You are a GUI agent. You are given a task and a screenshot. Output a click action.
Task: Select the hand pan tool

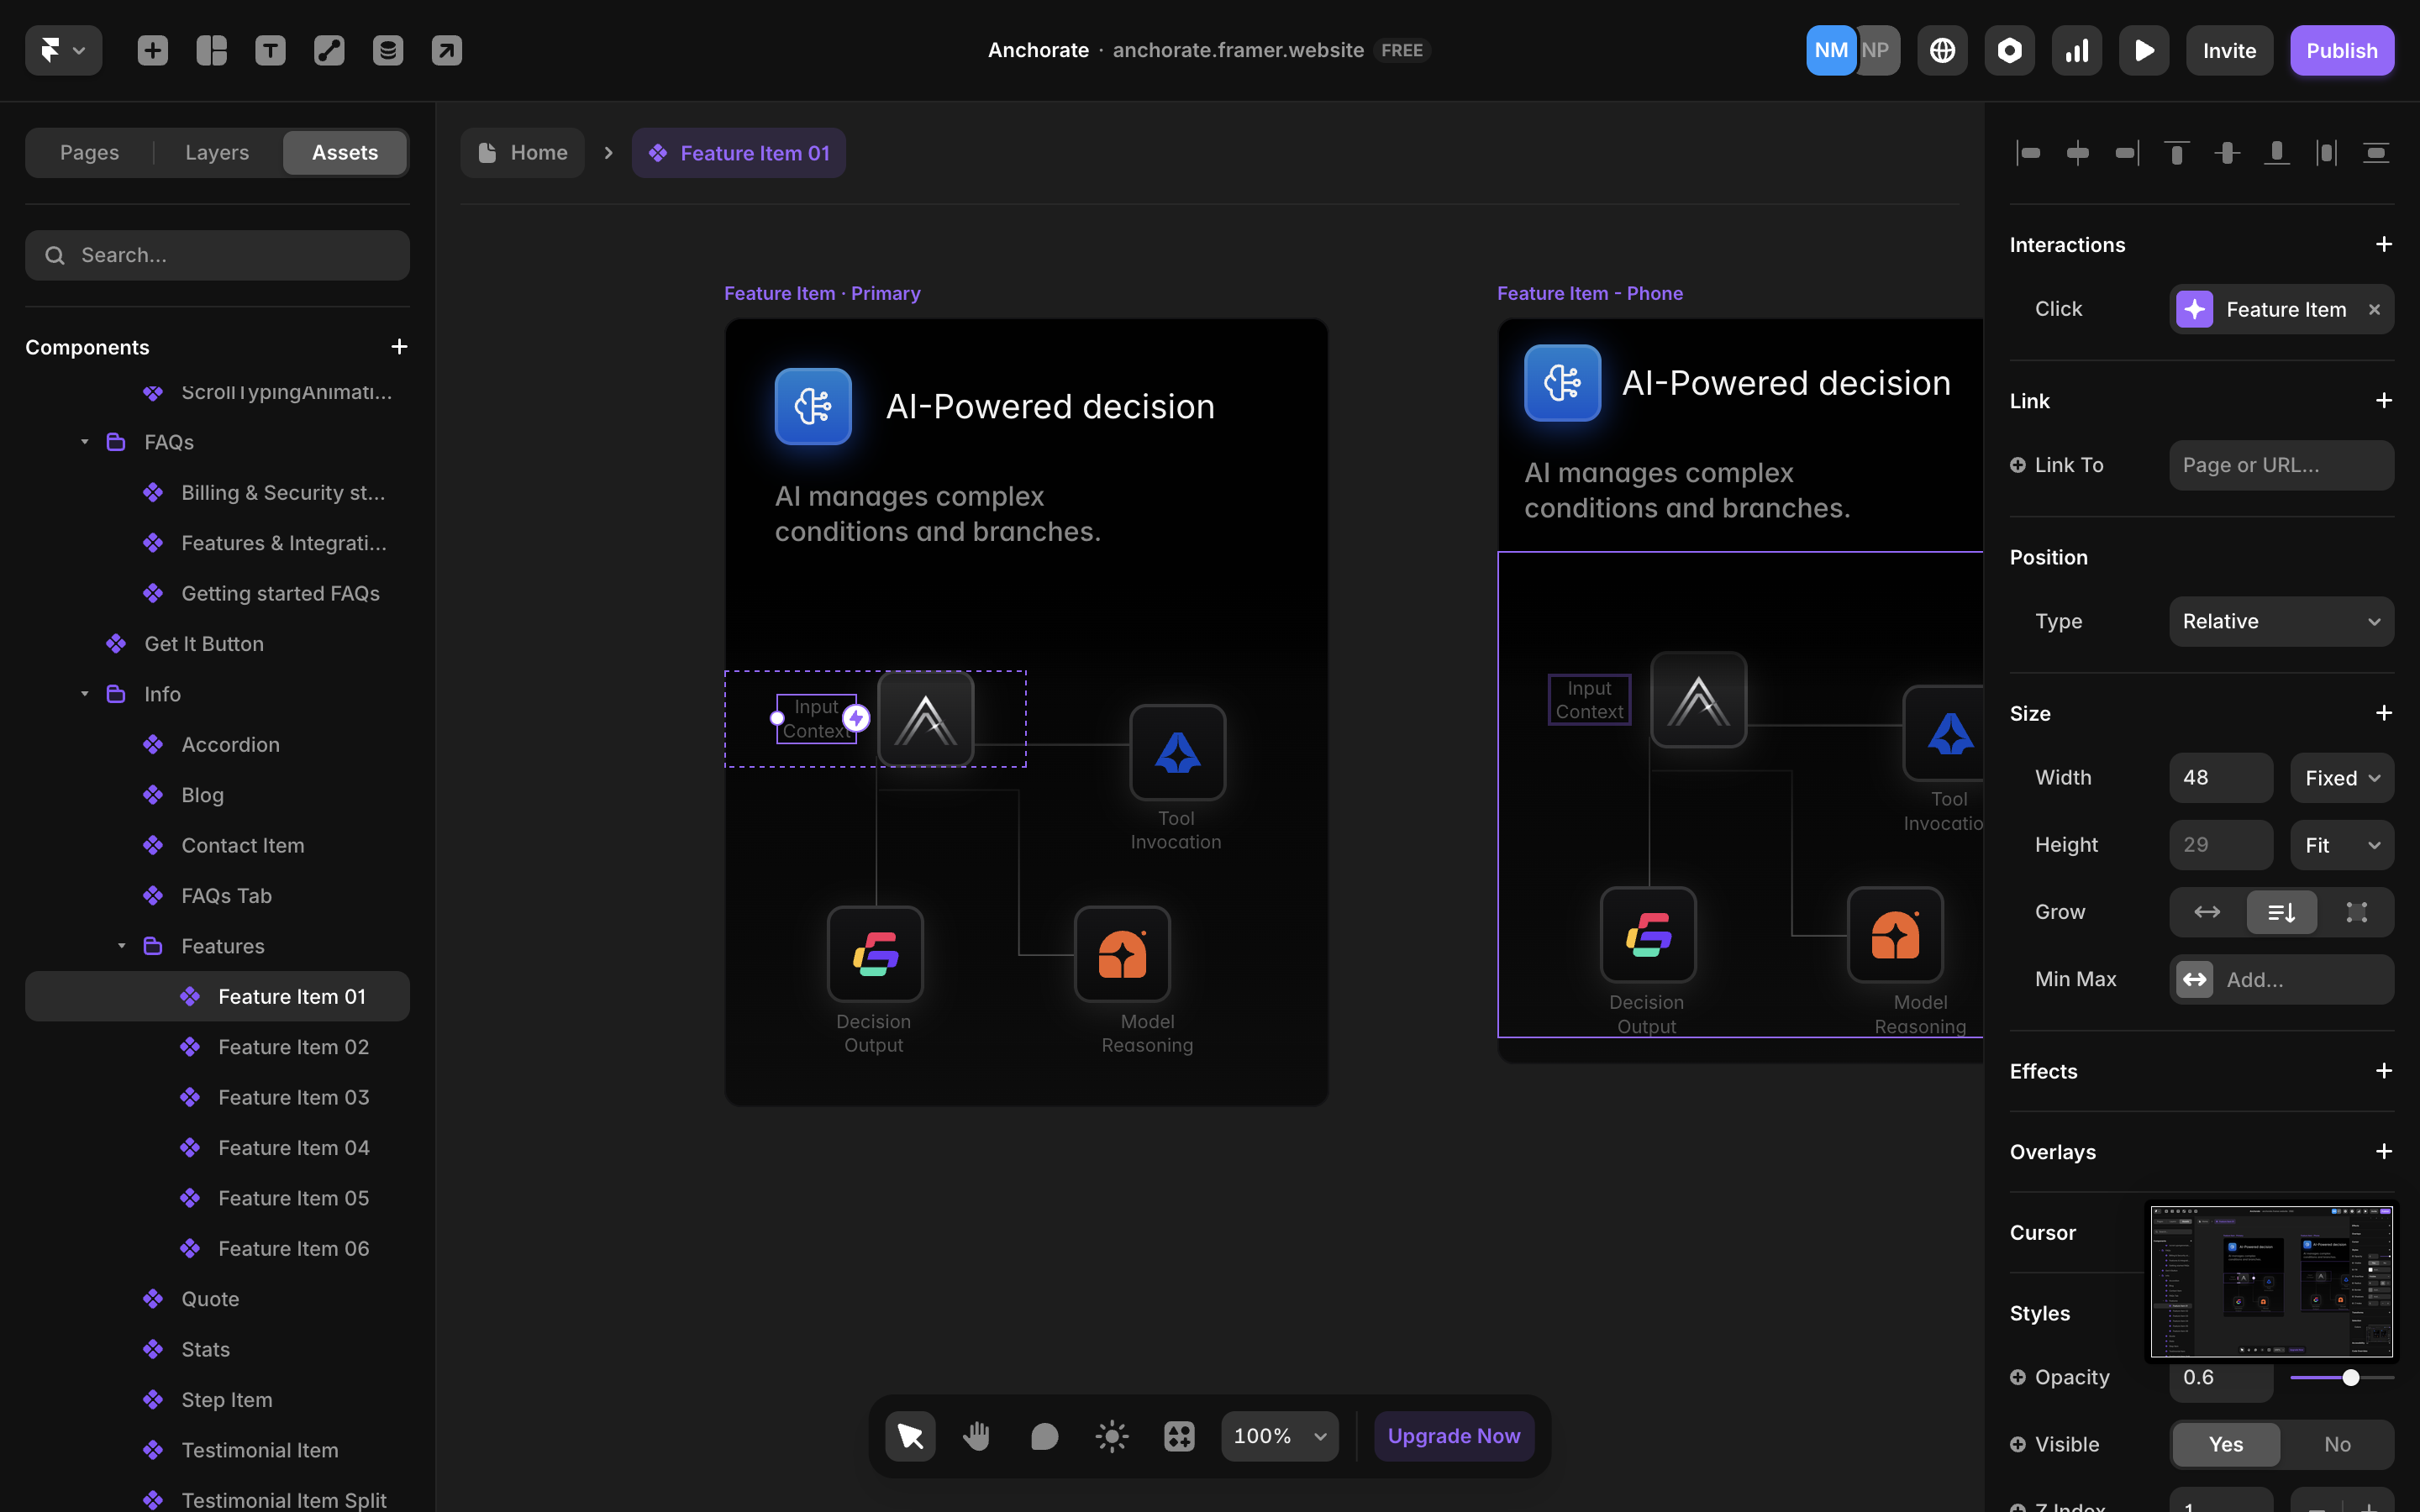coord(977,1436)
